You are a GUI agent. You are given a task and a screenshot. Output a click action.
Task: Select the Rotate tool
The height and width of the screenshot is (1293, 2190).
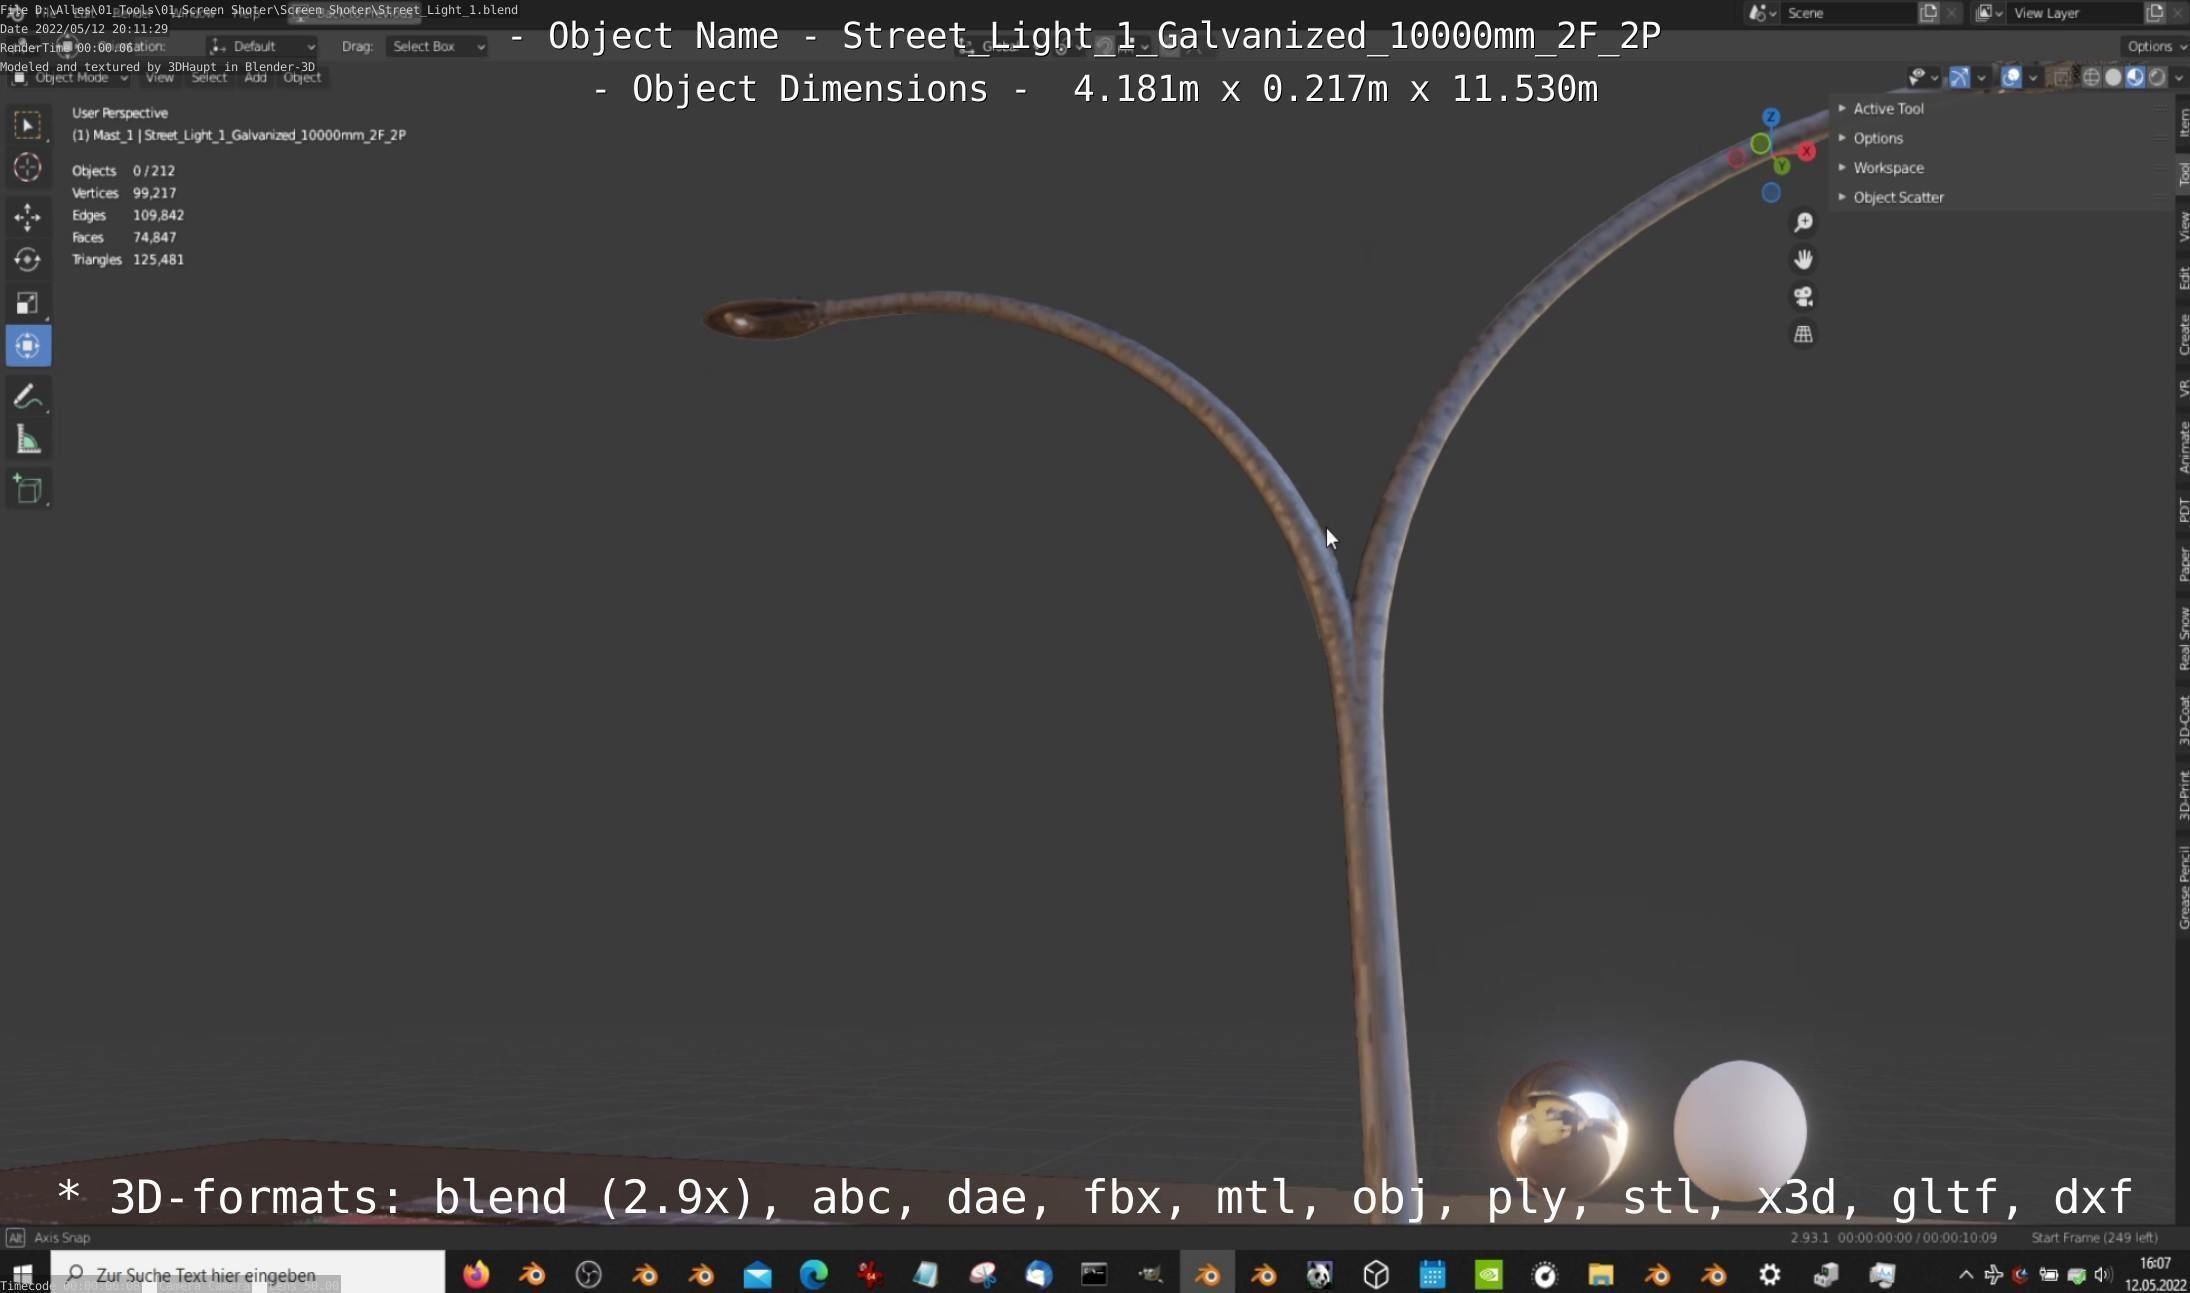pyautogui.click(x=27, y=260)
